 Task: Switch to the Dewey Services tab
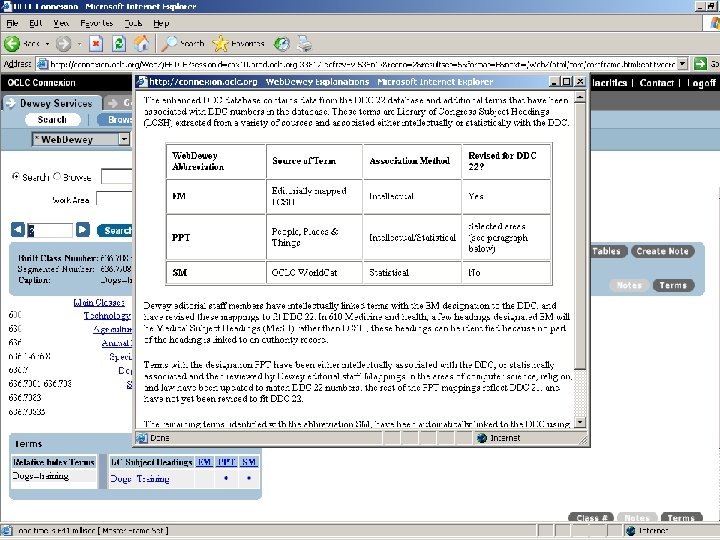click(x=51, y=103)
